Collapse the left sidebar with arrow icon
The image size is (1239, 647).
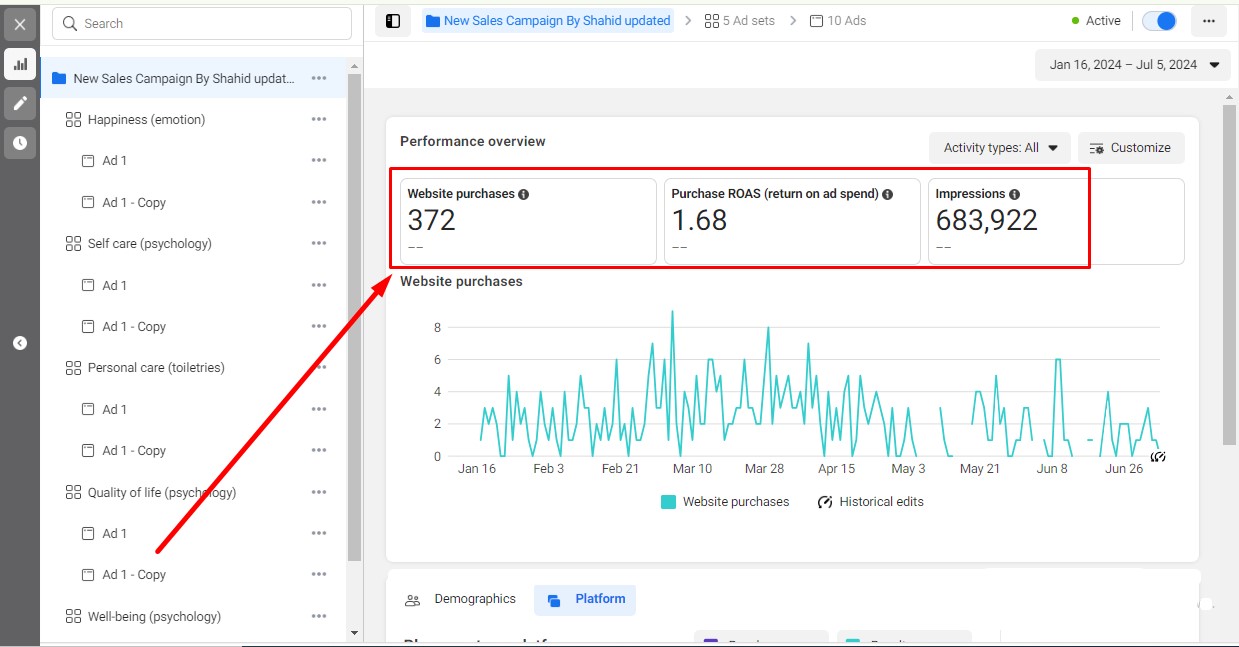pos(20,343)
